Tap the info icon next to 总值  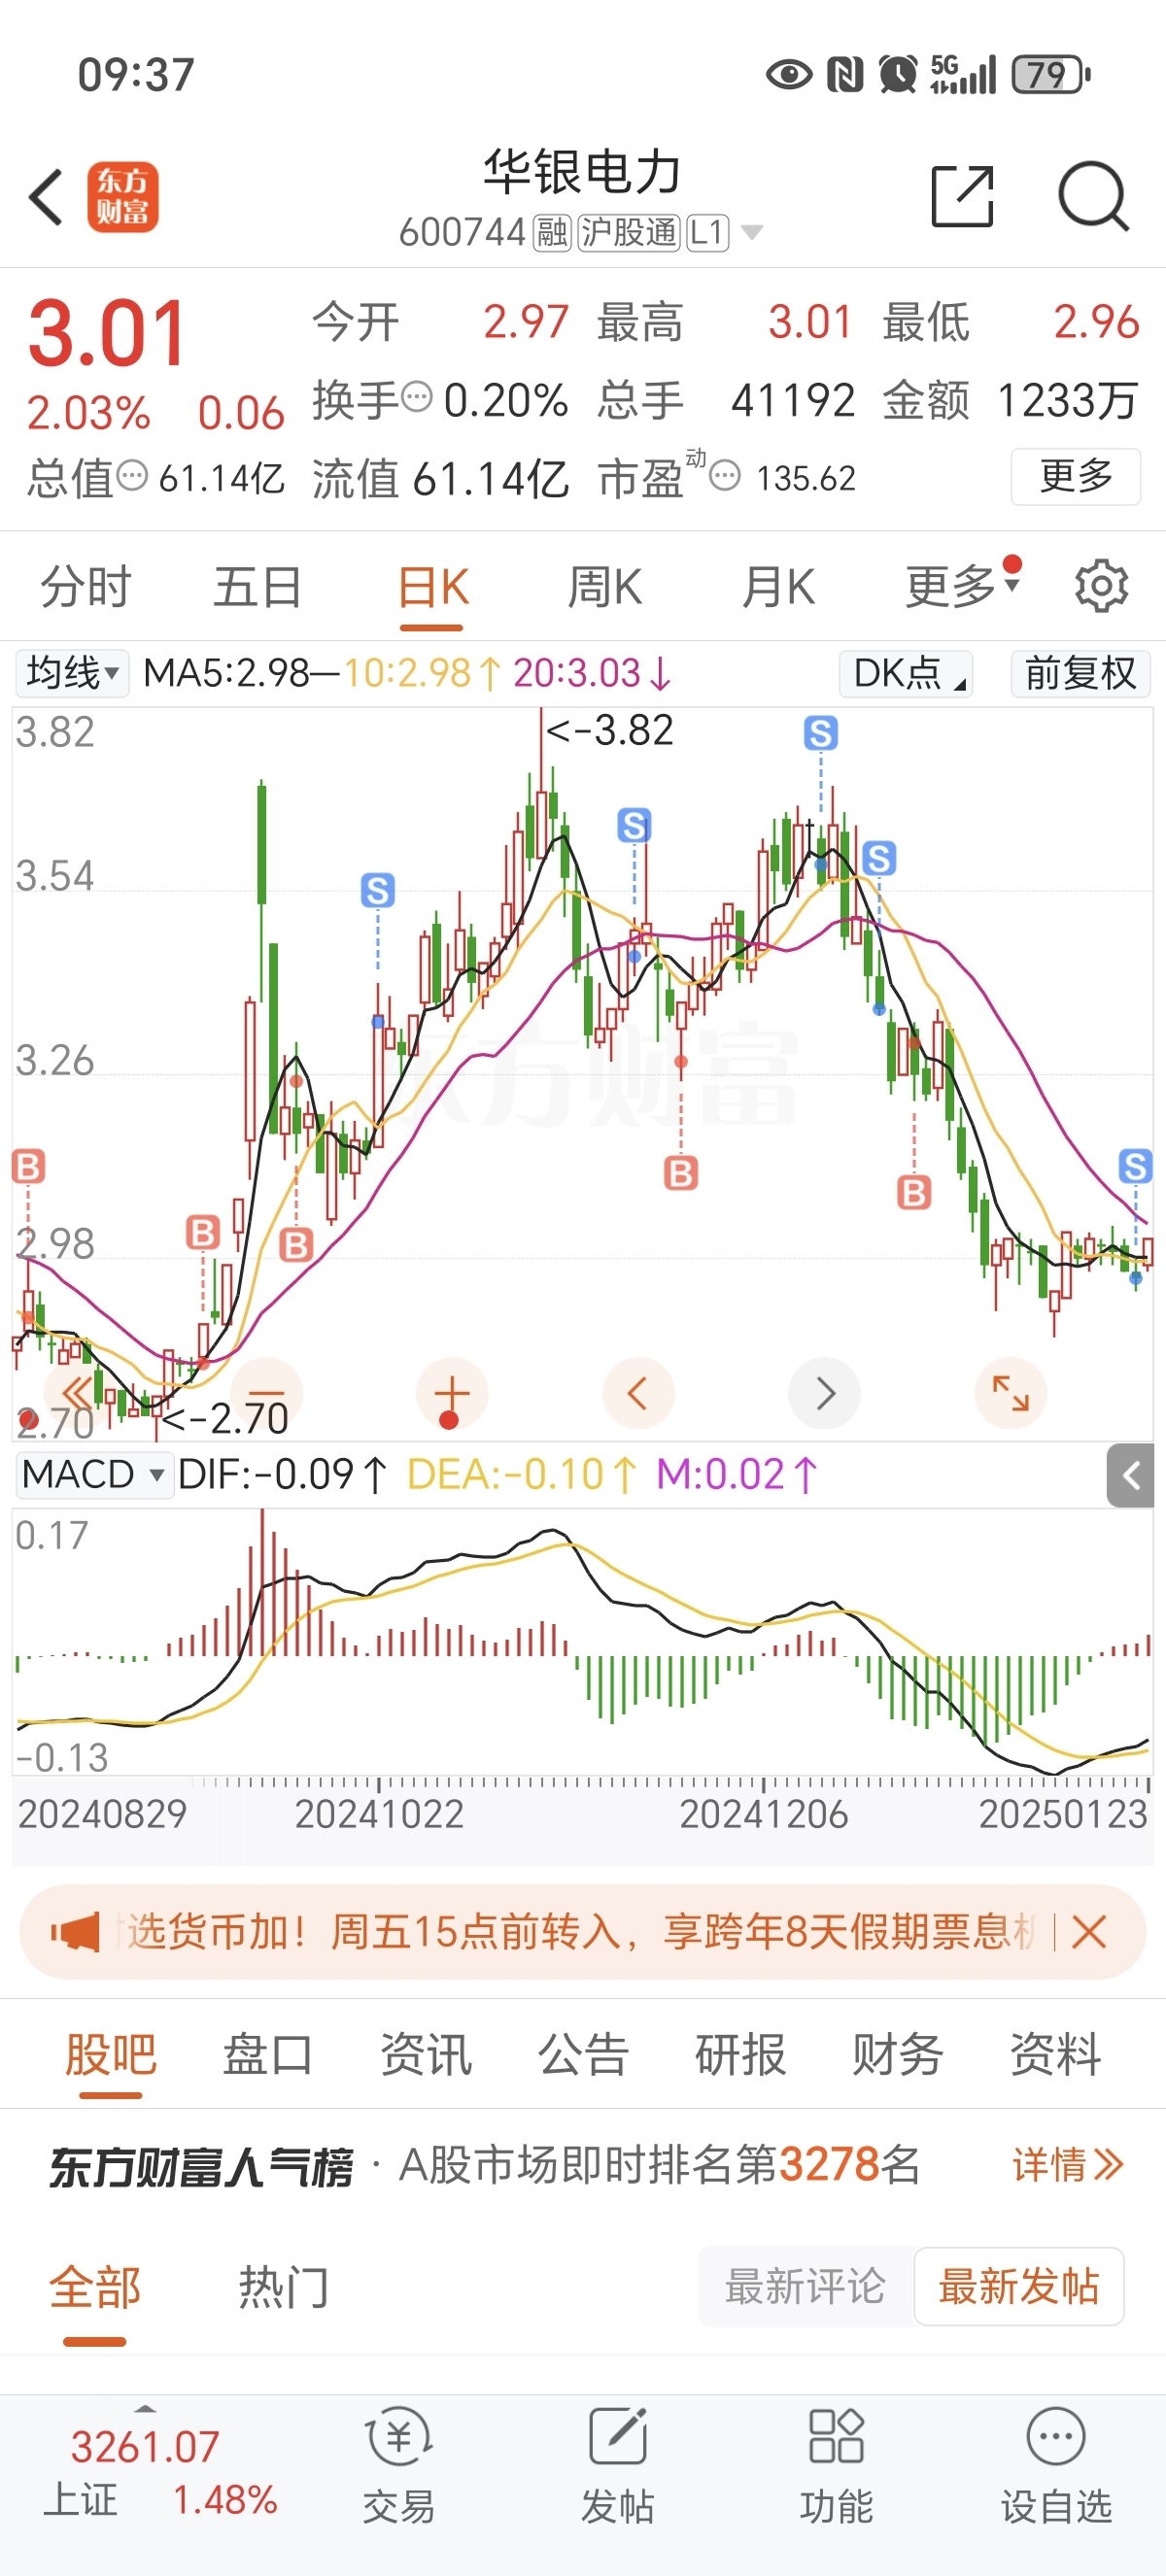coord(132,475)
